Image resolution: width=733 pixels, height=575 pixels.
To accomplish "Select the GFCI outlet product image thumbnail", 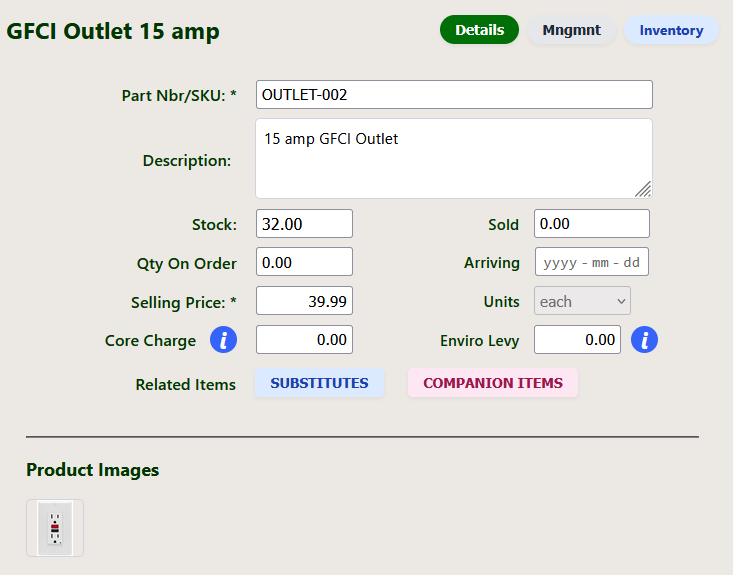I will click(55, 528).
